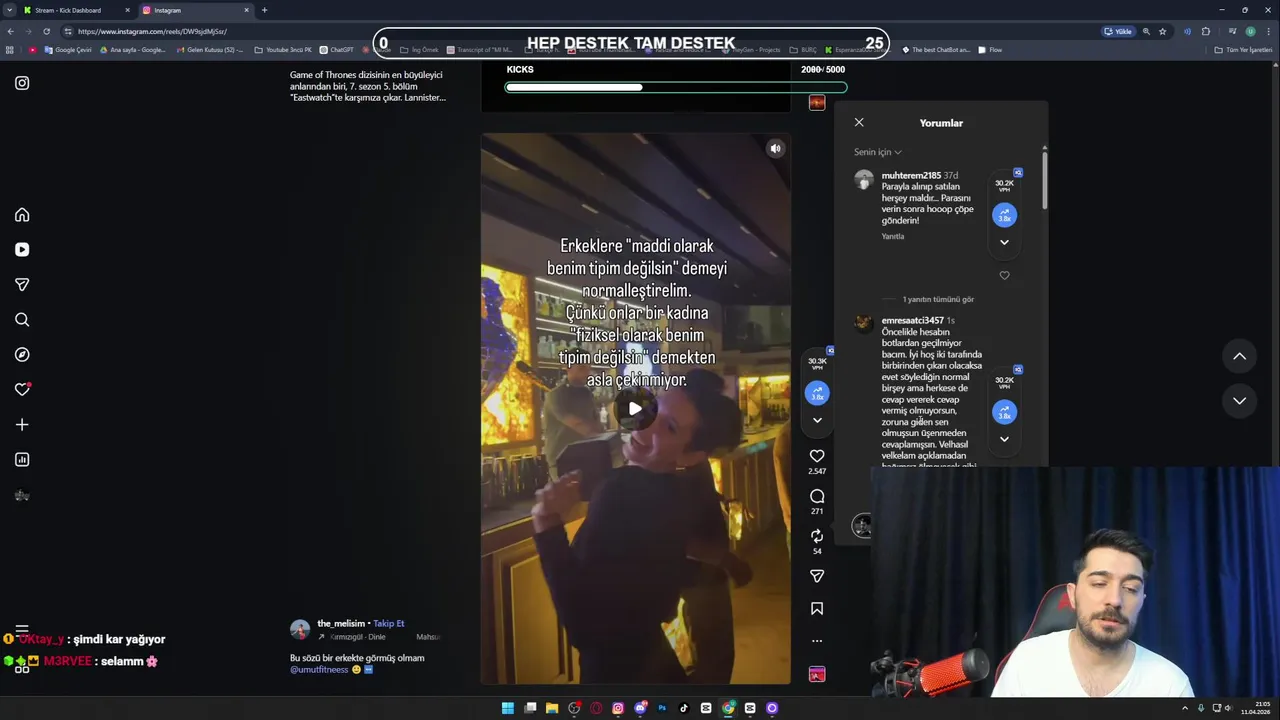Click the KICKS goal progress bar
The width and height of the screenshot is (1280, 720).
(675, 87)
